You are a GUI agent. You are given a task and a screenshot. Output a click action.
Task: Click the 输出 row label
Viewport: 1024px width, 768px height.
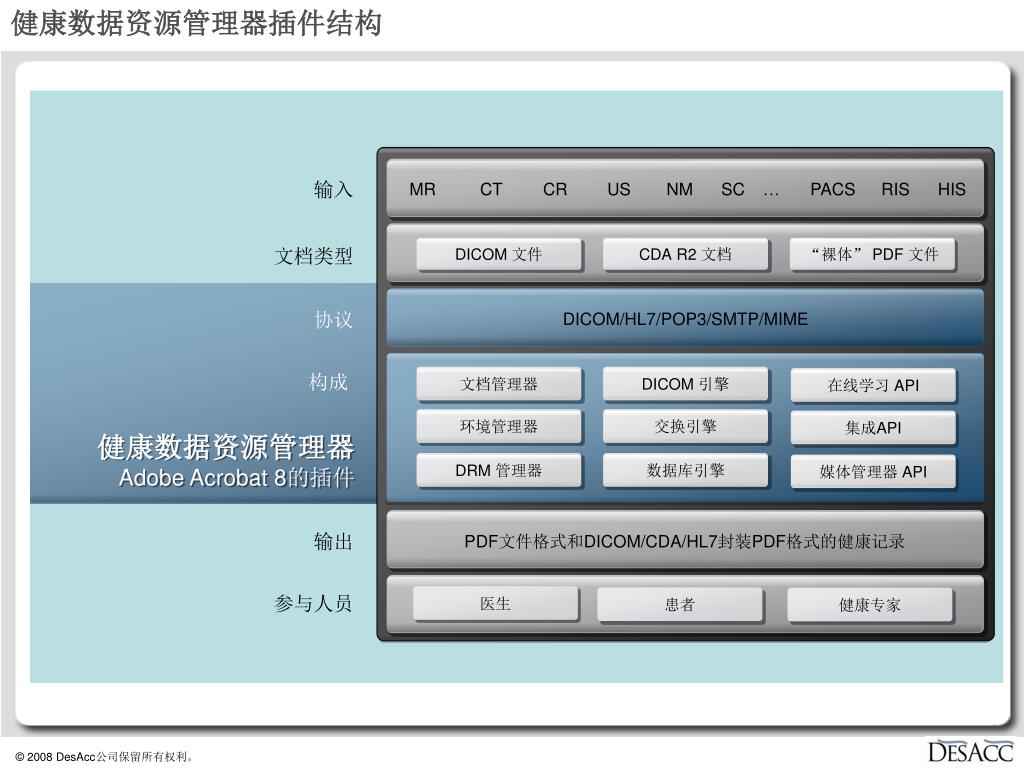pos(333,541)
